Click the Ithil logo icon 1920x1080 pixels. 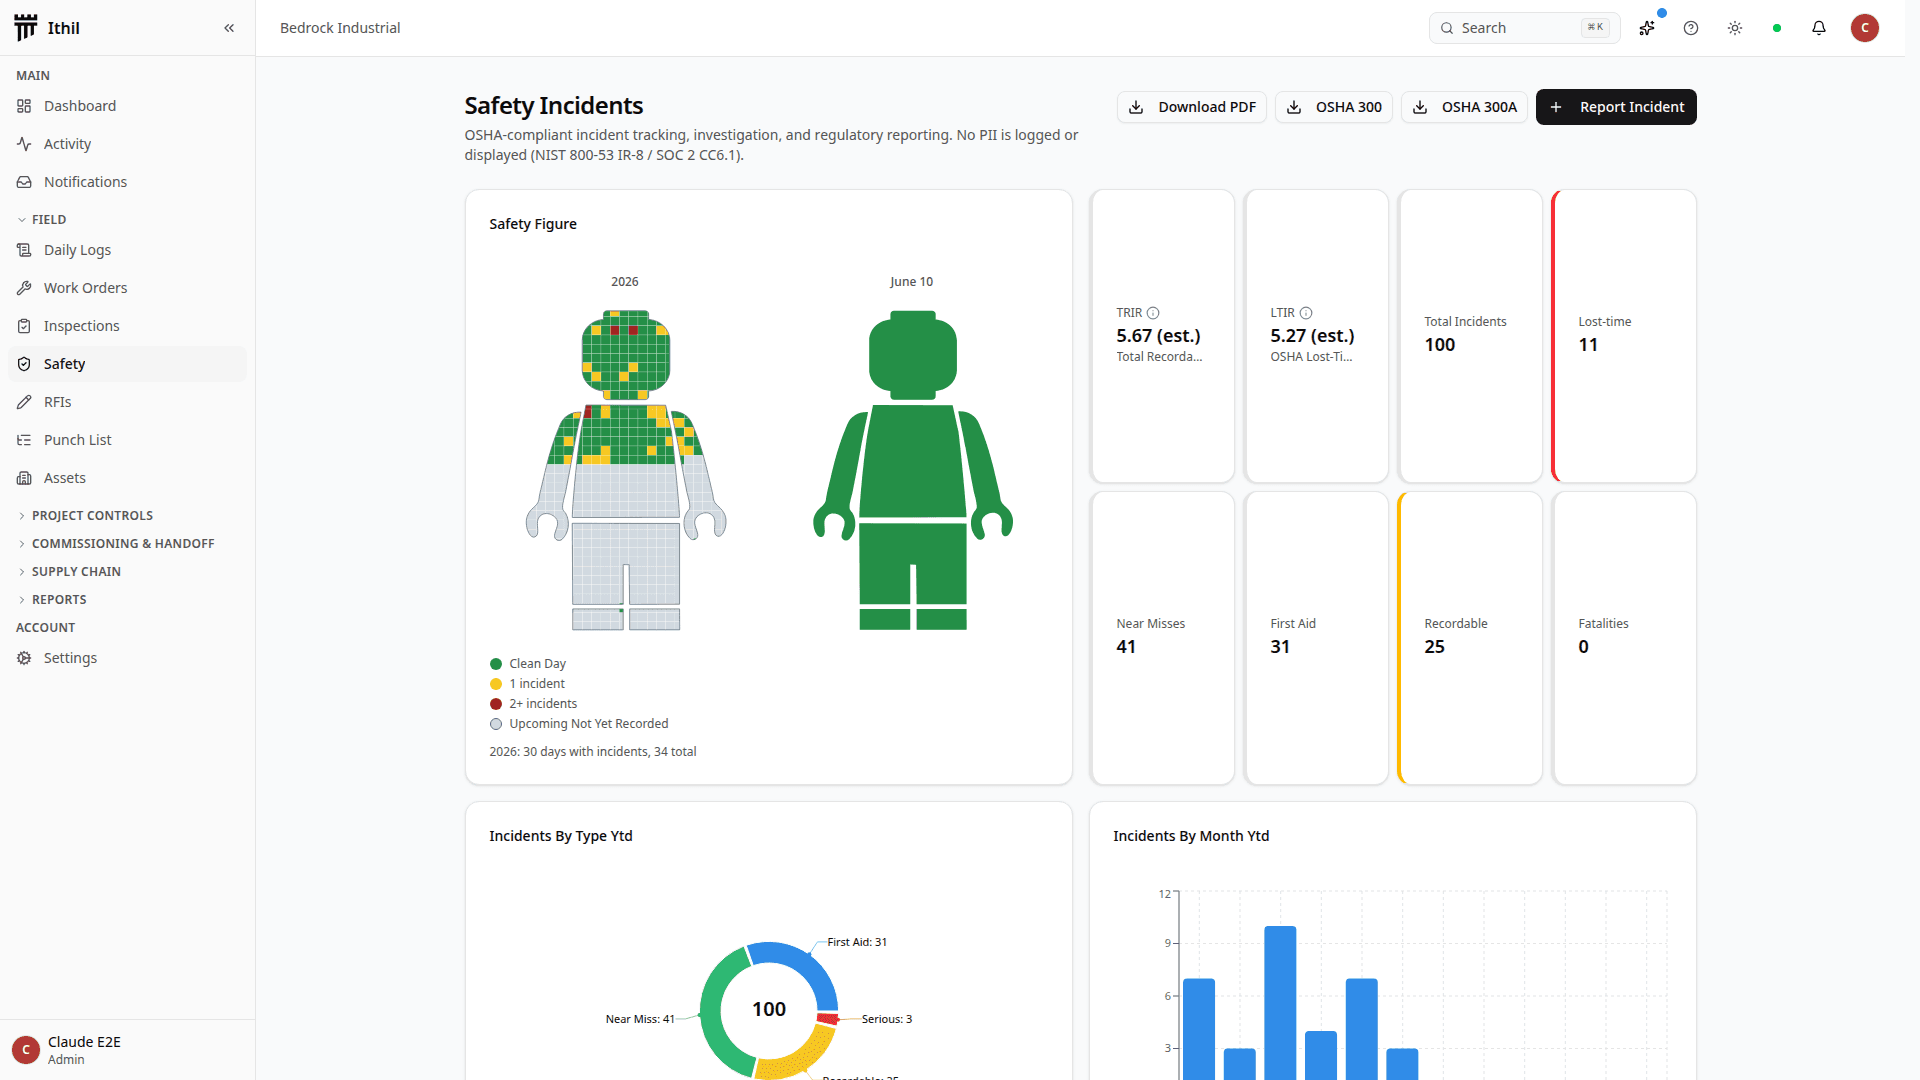click(x=26, y=28)
